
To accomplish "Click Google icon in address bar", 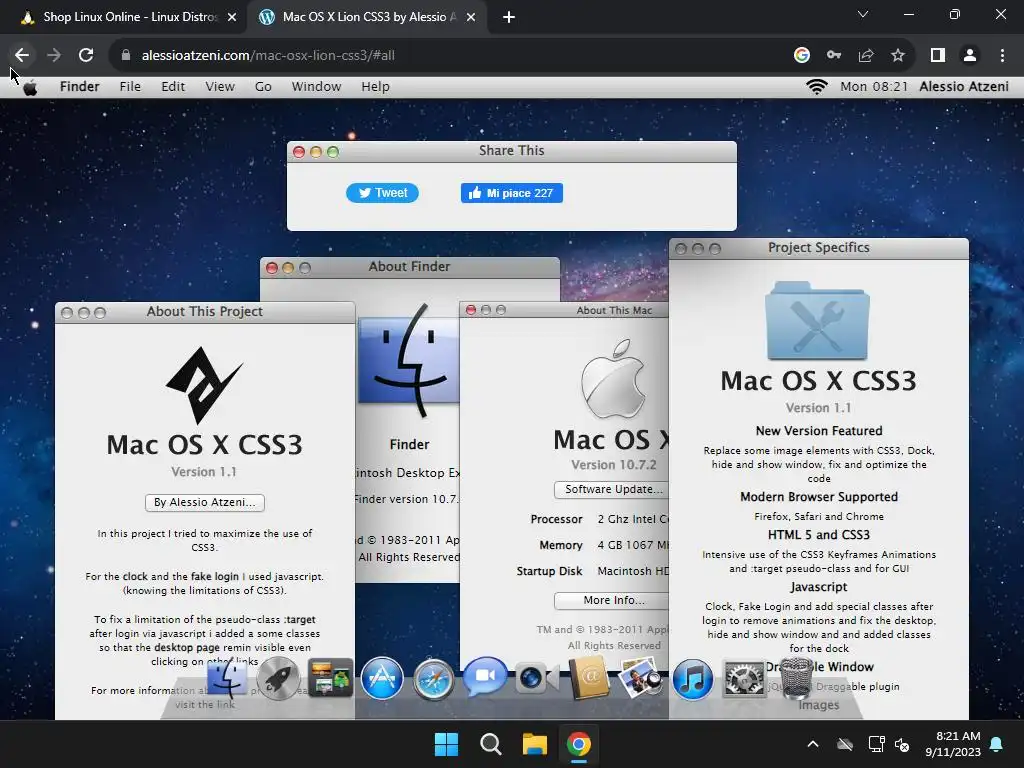I will [802, 56].
